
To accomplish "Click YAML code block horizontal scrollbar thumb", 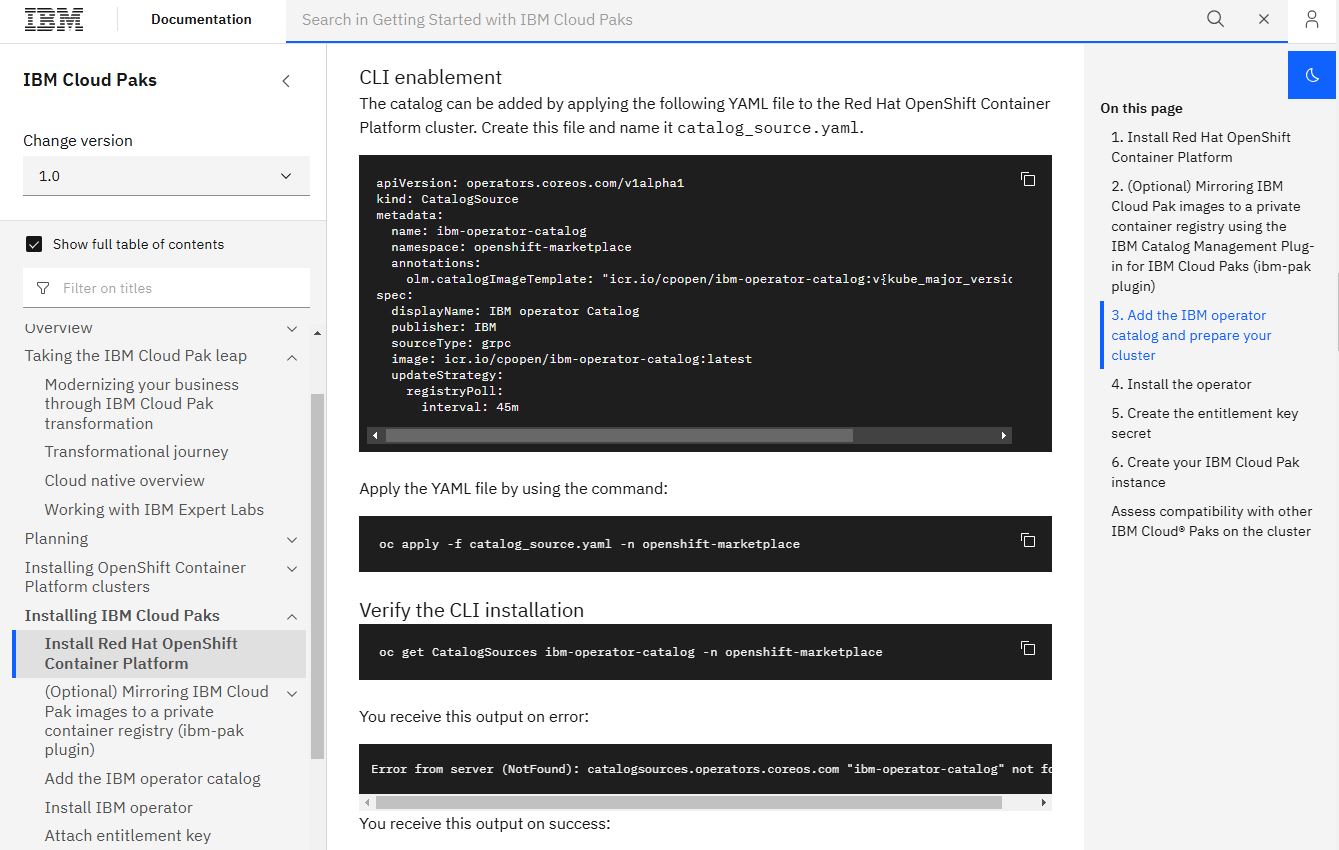I will click(x=619, y=436).
